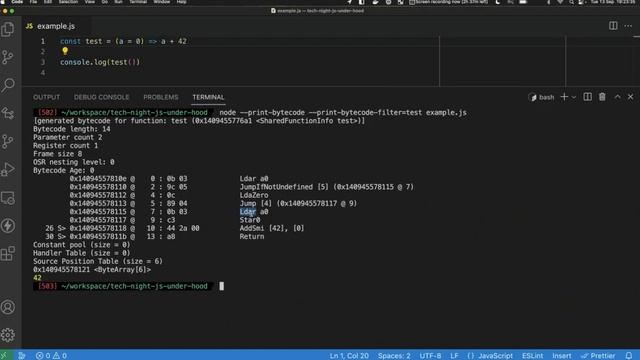The height and width of the screenshot is (360, 640).
Task: Open the Explorer view in activity bar
Action: (8, 29)
